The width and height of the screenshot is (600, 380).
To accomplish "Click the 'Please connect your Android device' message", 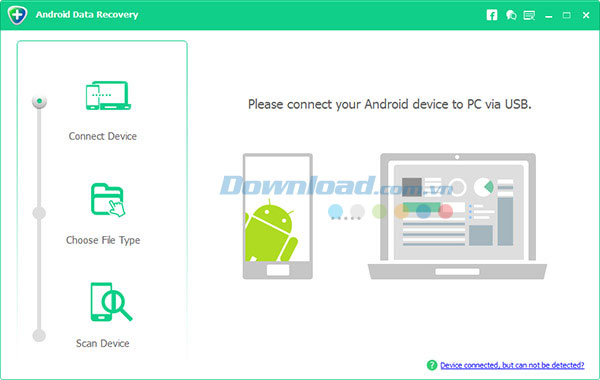I will (x=390, y=104).
